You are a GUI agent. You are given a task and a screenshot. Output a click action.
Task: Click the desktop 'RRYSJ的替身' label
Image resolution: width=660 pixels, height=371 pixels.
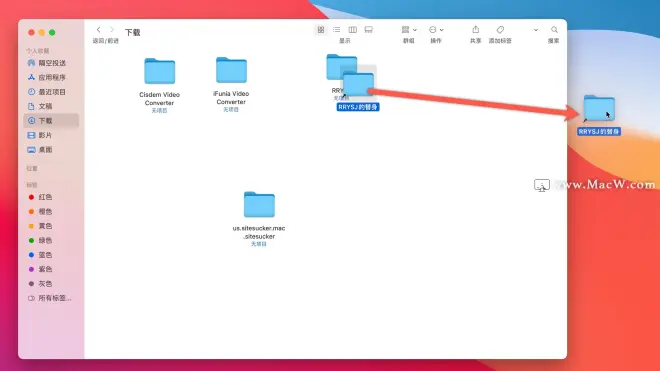click(599, 132)
